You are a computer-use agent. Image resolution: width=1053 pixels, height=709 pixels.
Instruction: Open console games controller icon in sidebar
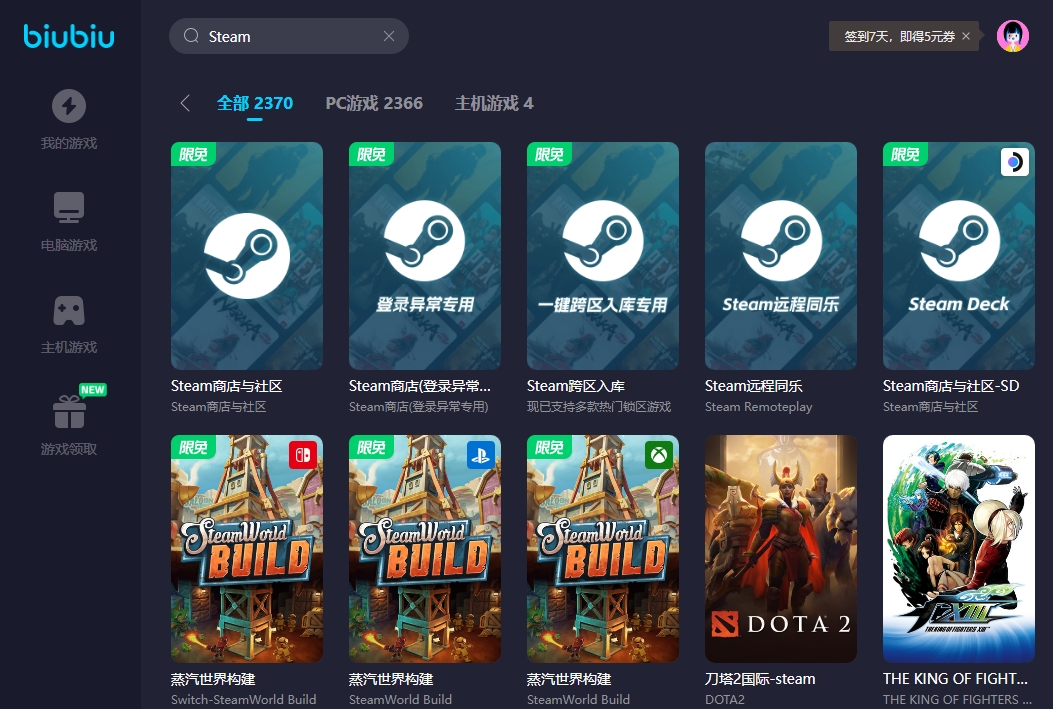[69, 310]
